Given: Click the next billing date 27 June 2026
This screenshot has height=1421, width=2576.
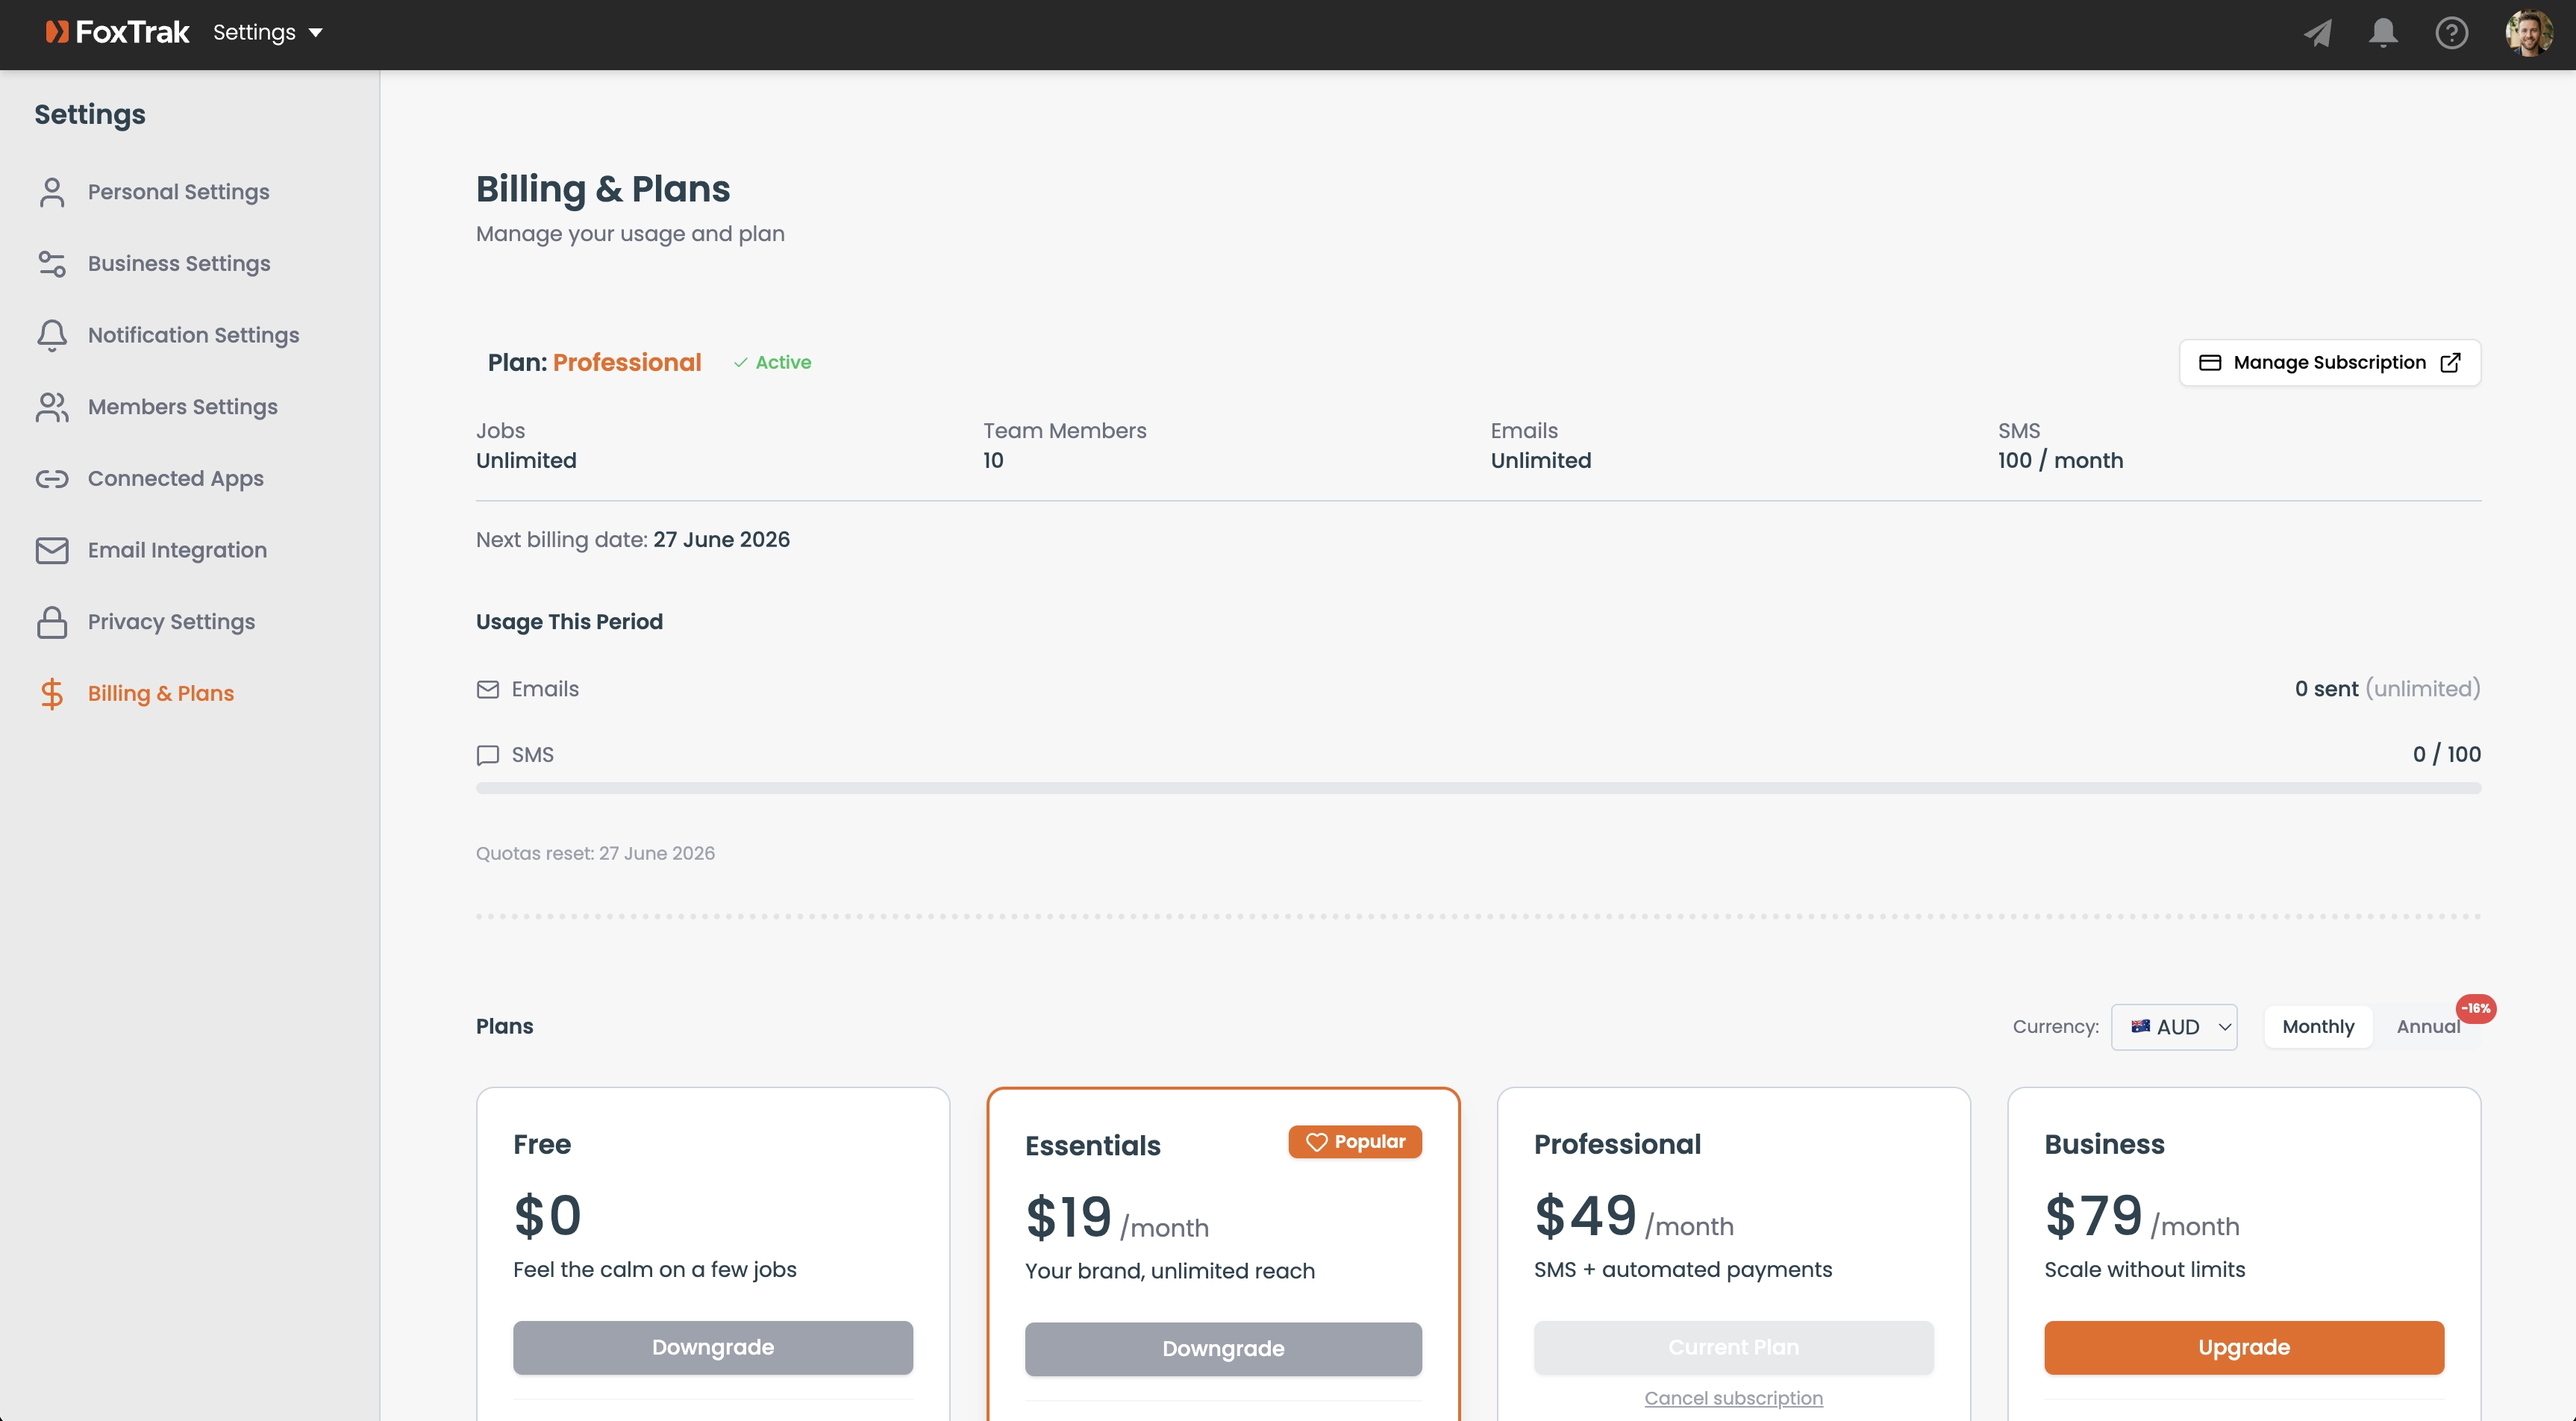Looking at the screenshot, I should 721,540.
